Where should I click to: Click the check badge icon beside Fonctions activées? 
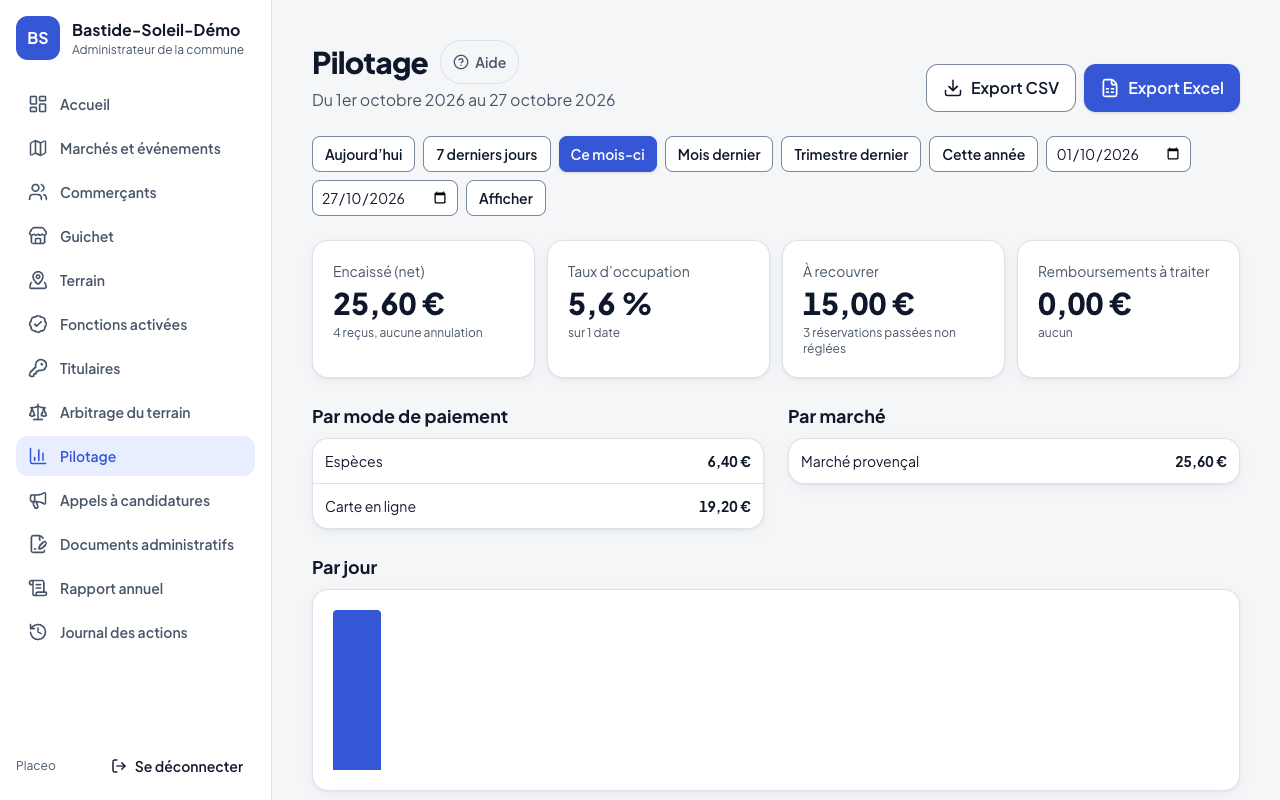[x=38, y=324]
